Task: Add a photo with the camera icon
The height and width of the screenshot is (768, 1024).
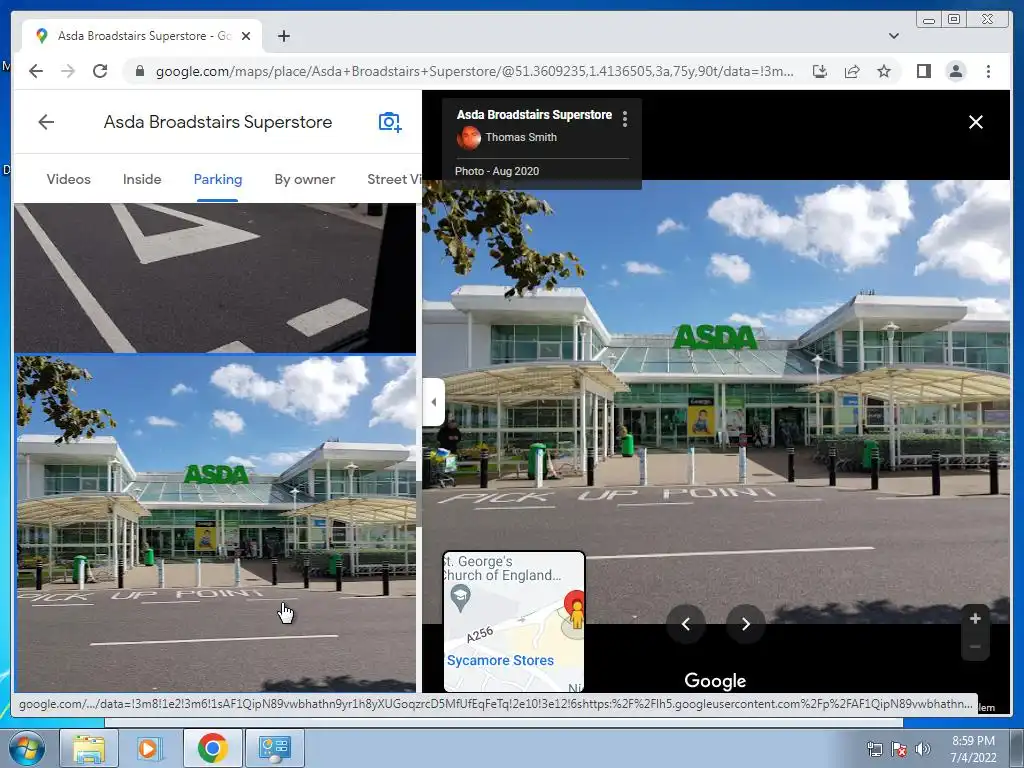Action: (390, 122)
